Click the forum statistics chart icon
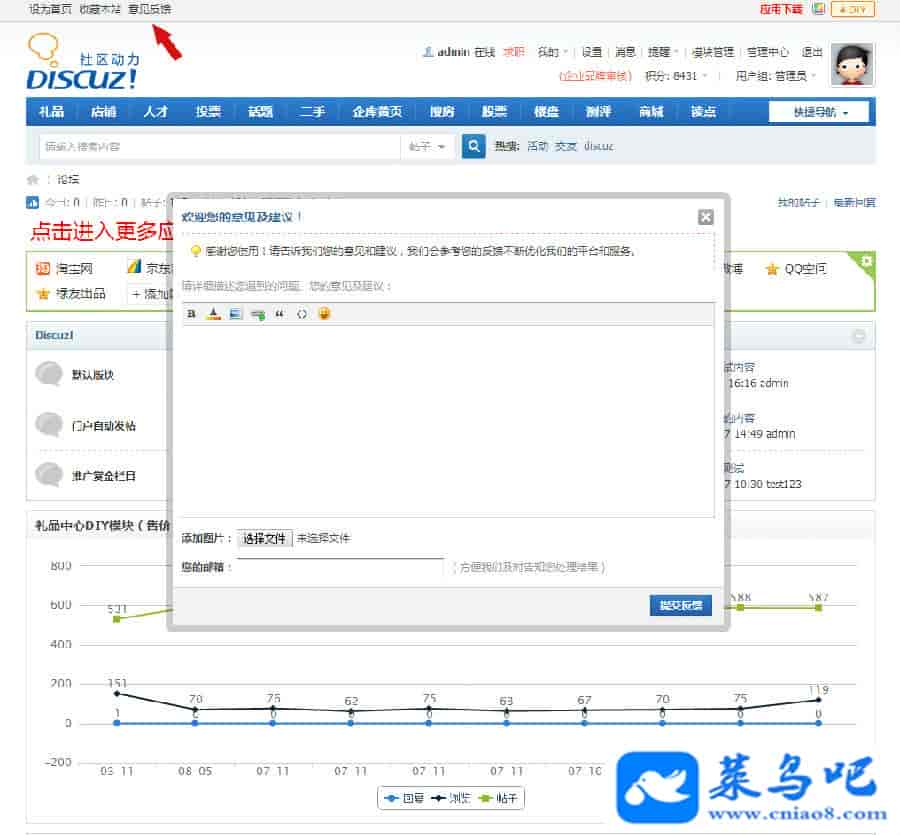The image size is (900, 835). tap(32, 202)
